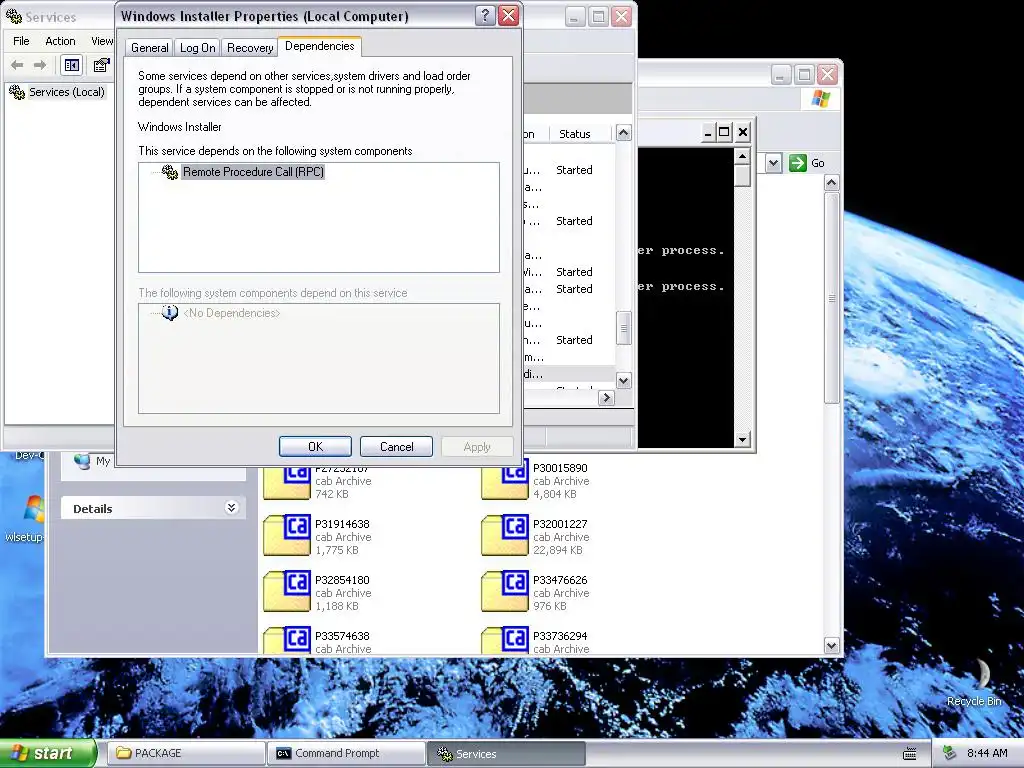Select the P33736294 cab archive file

tap(536, 641)
